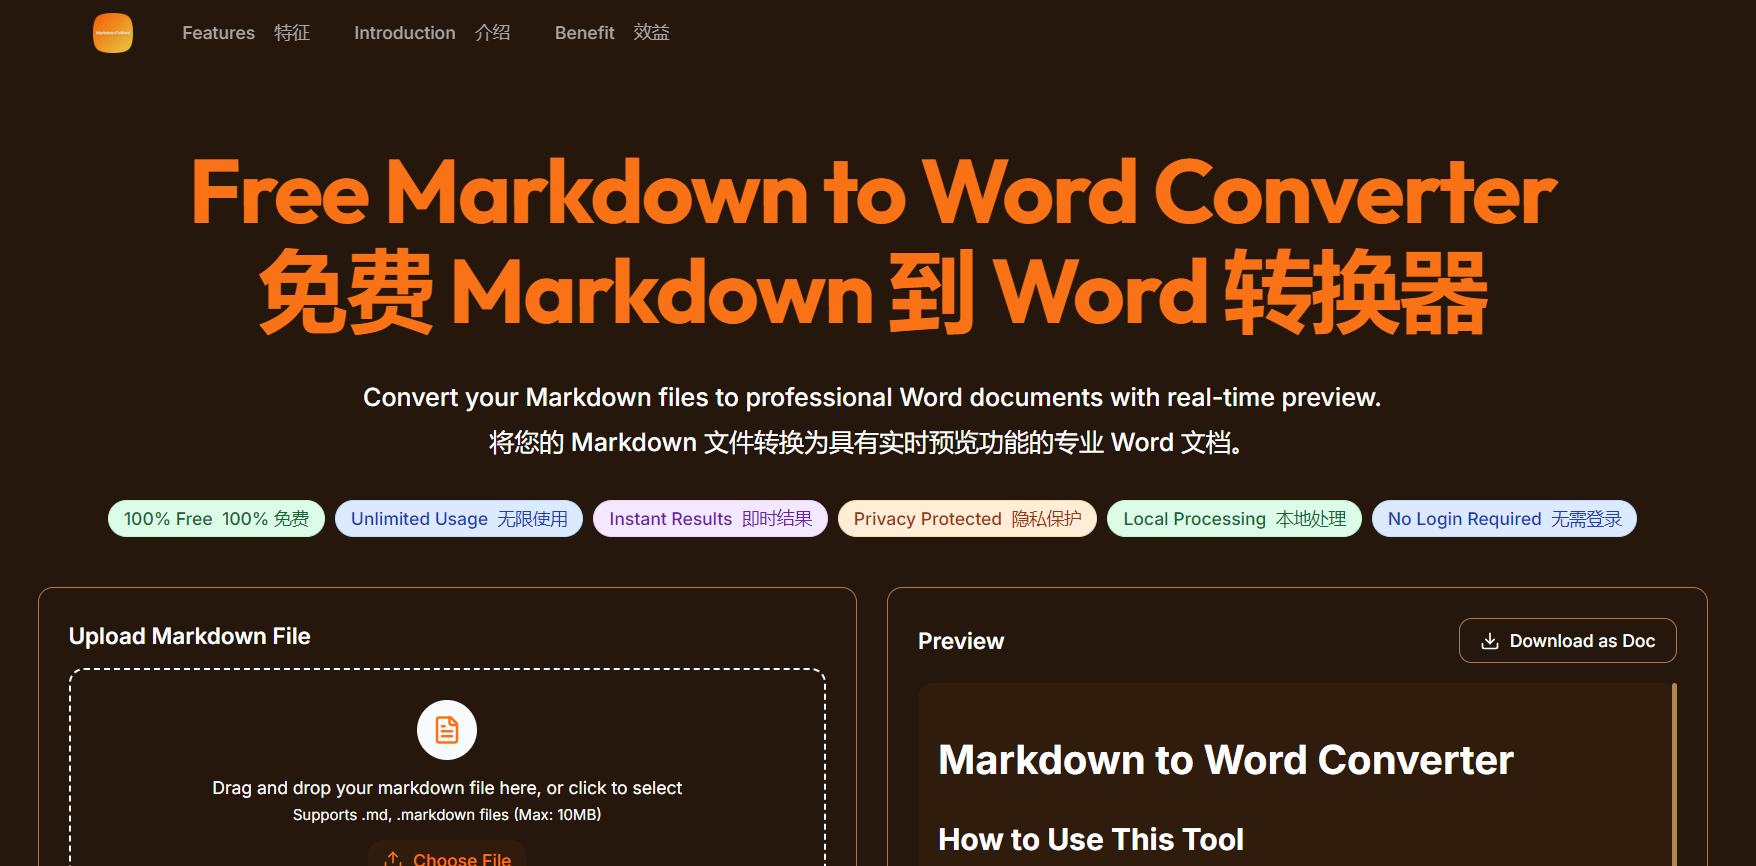
Task: Click the Preview panel scrollbar
Action: 1674,774
